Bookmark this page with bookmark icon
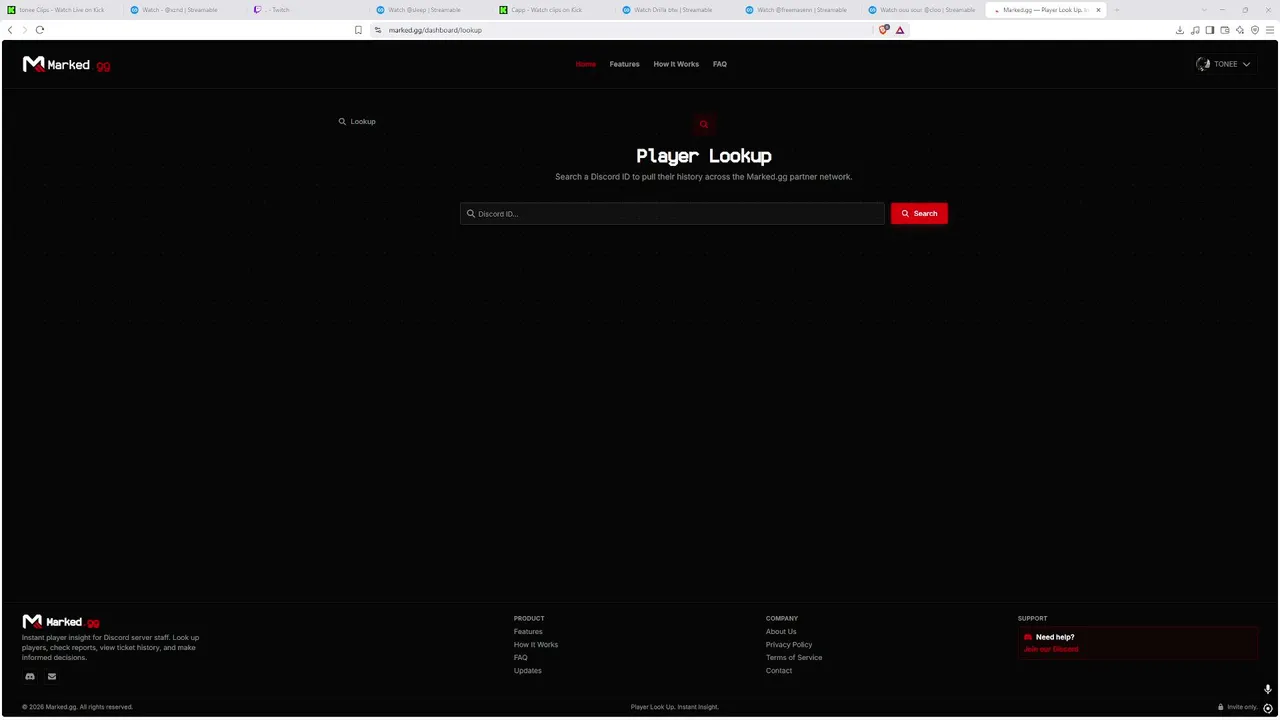 pyautogui.click(x=358, y=30)
